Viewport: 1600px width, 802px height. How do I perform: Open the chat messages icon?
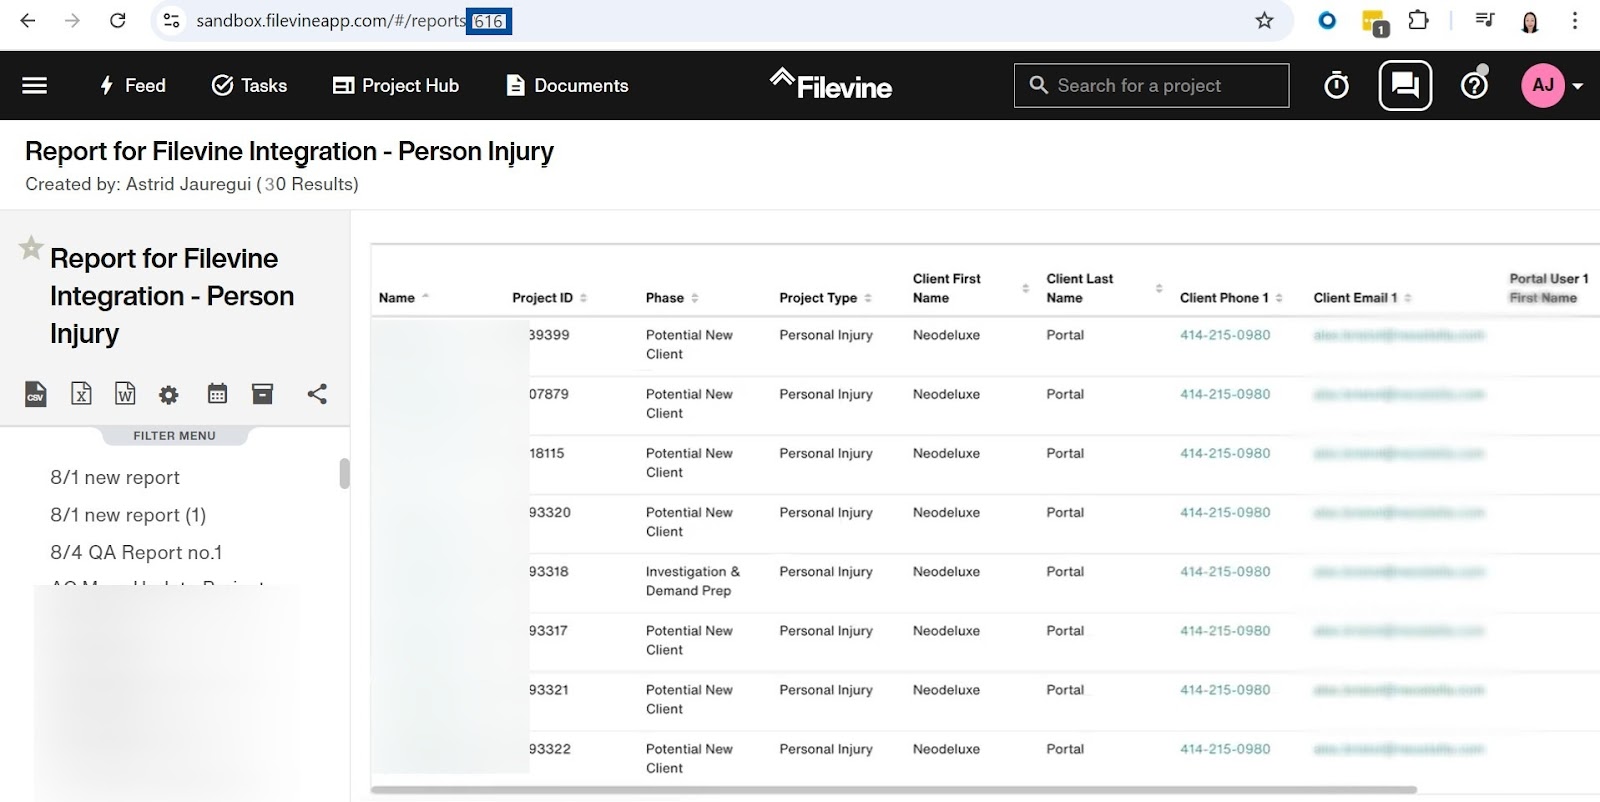tap(1405, 86)
